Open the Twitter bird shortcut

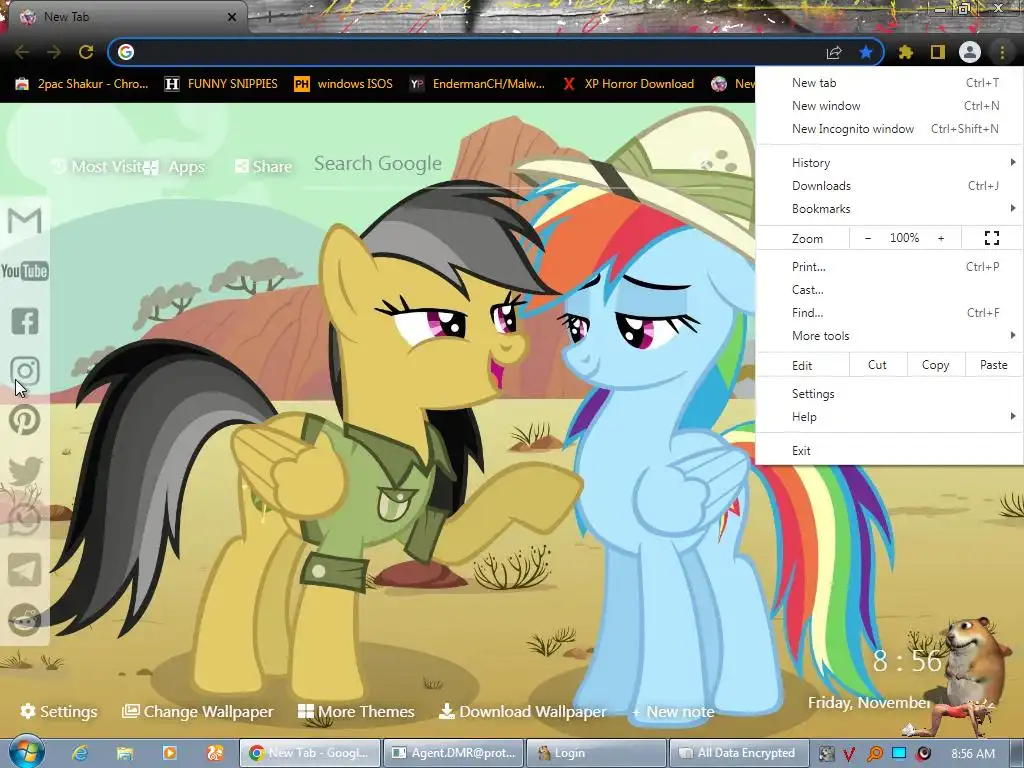point(25,470)
